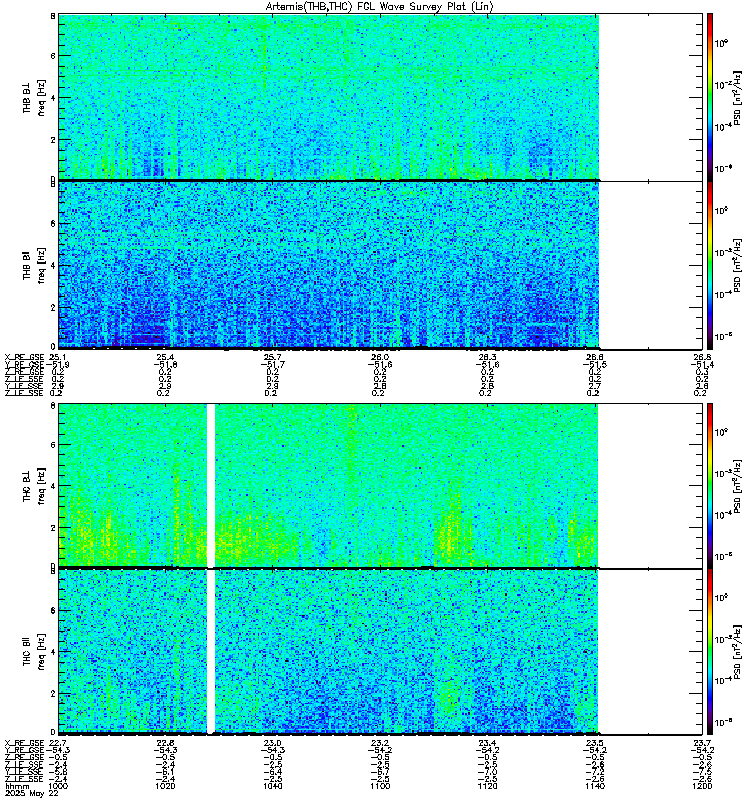Click the '1200' time tick label
The height and width of the screenshot is (800, 750).
pos(702,786)
